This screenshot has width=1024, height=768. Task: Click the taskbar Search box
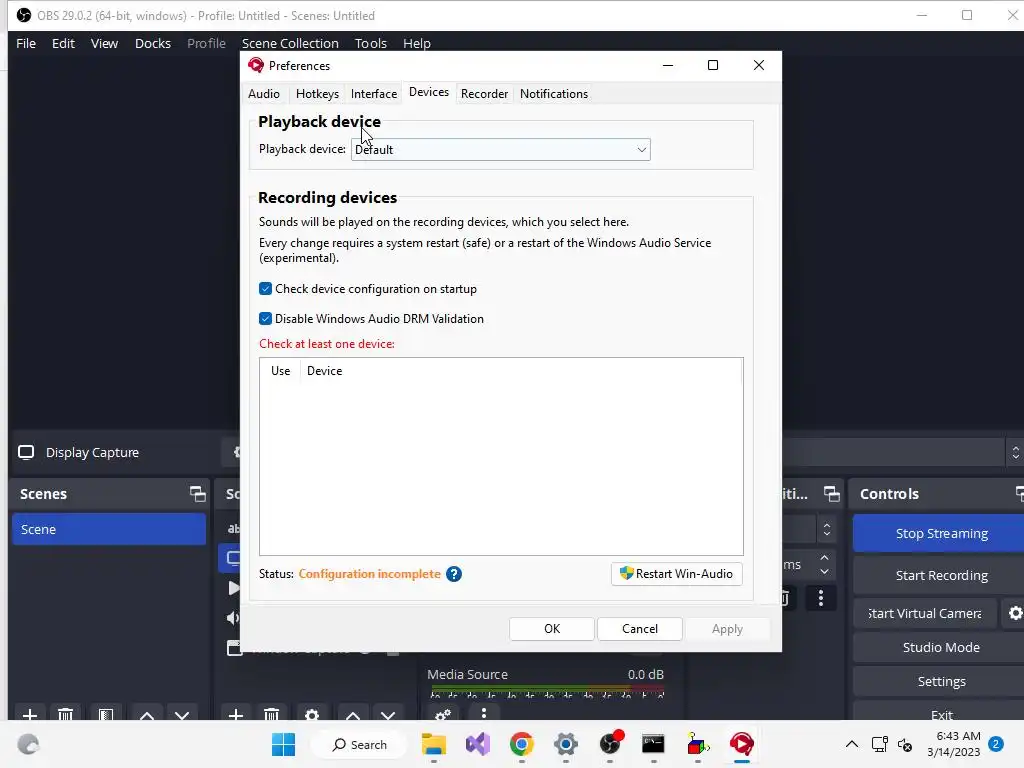[359, 744]
